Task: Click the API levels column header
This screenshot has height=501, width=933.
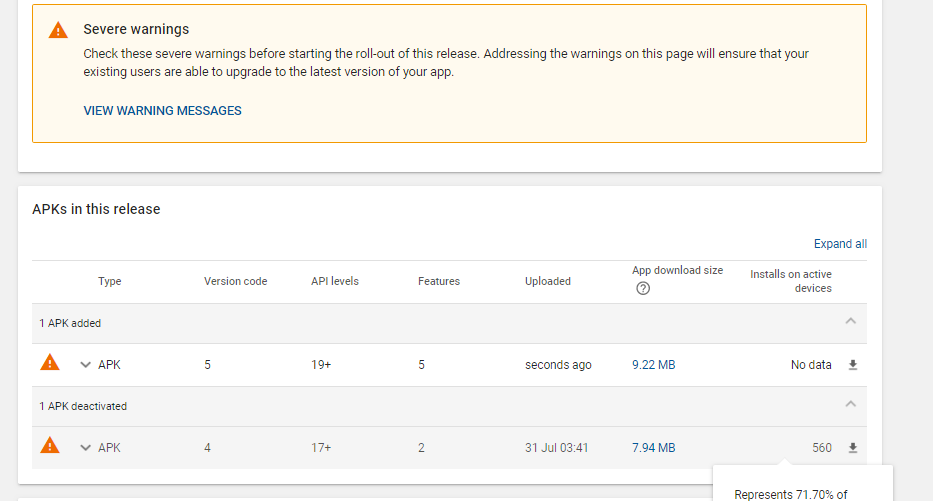Action: [x=335, y=281]
